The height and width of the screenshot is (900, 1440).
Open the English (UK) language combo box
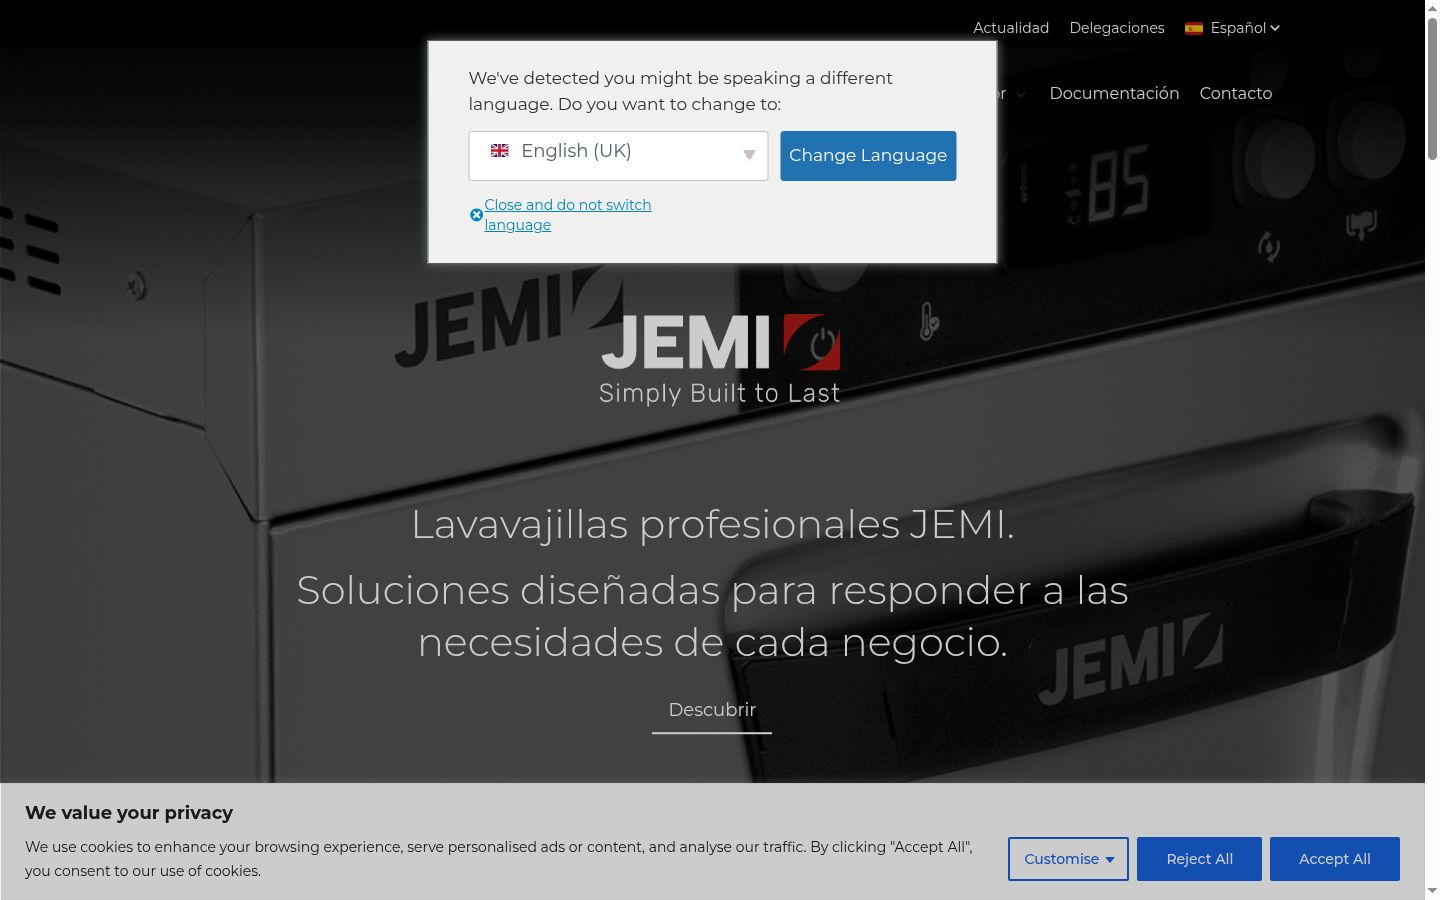click(618, 156)
